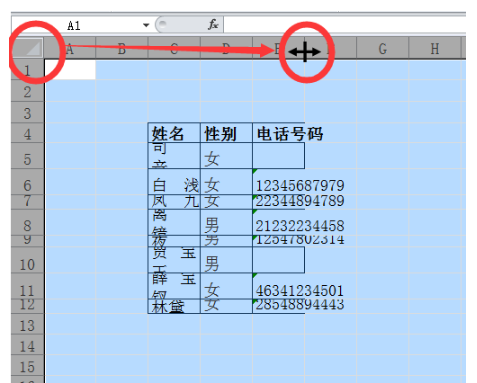
Task: Click the cell containing 21232234458
Action: (279, 223)
